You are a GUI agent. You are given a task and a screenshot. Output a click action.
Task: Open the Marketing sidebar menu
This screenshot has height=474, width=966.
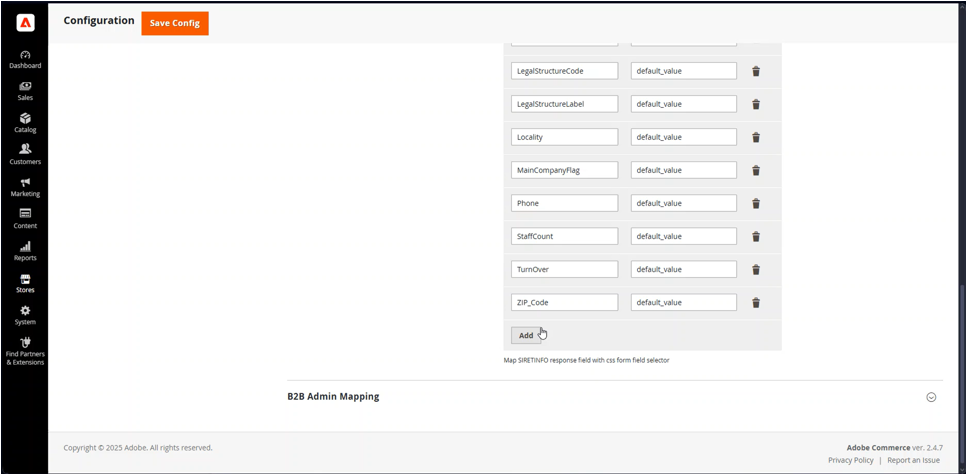25,187
